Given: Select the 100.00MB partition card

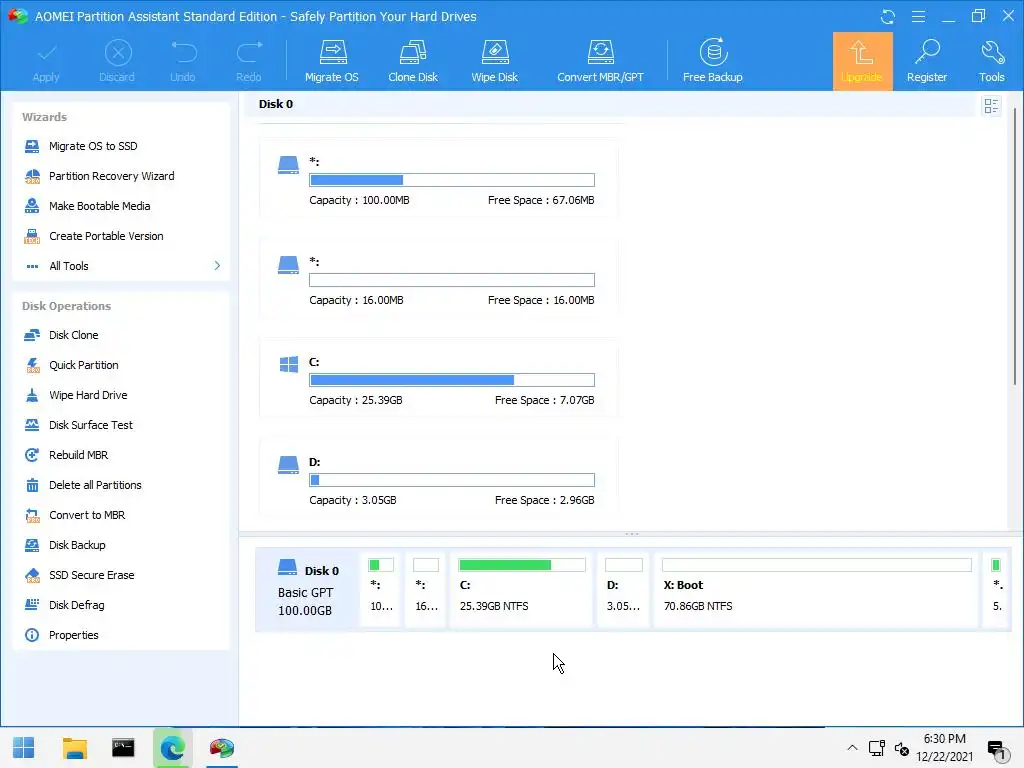Looking at the screenshot, I should pos(438,178).
